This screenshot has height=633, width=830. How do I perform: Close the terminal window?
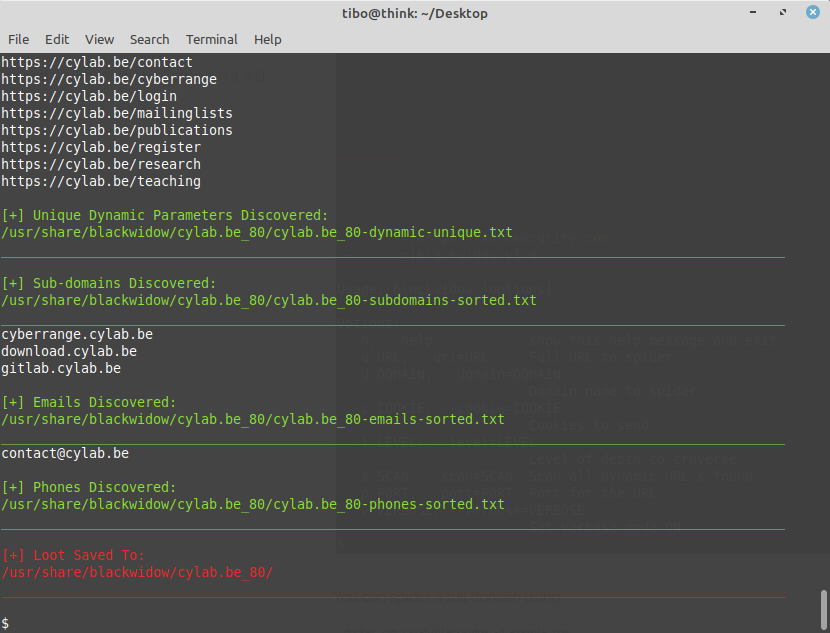pos(813,12)
